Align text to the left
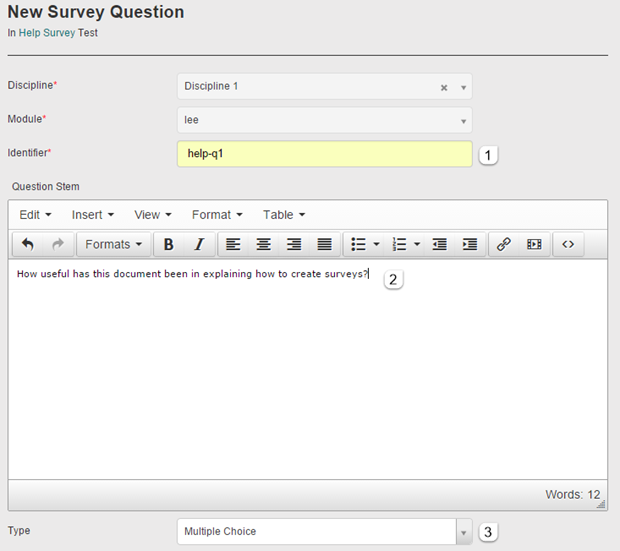The width and height of the screenshot is (620, 551). [x=233, y=245]
